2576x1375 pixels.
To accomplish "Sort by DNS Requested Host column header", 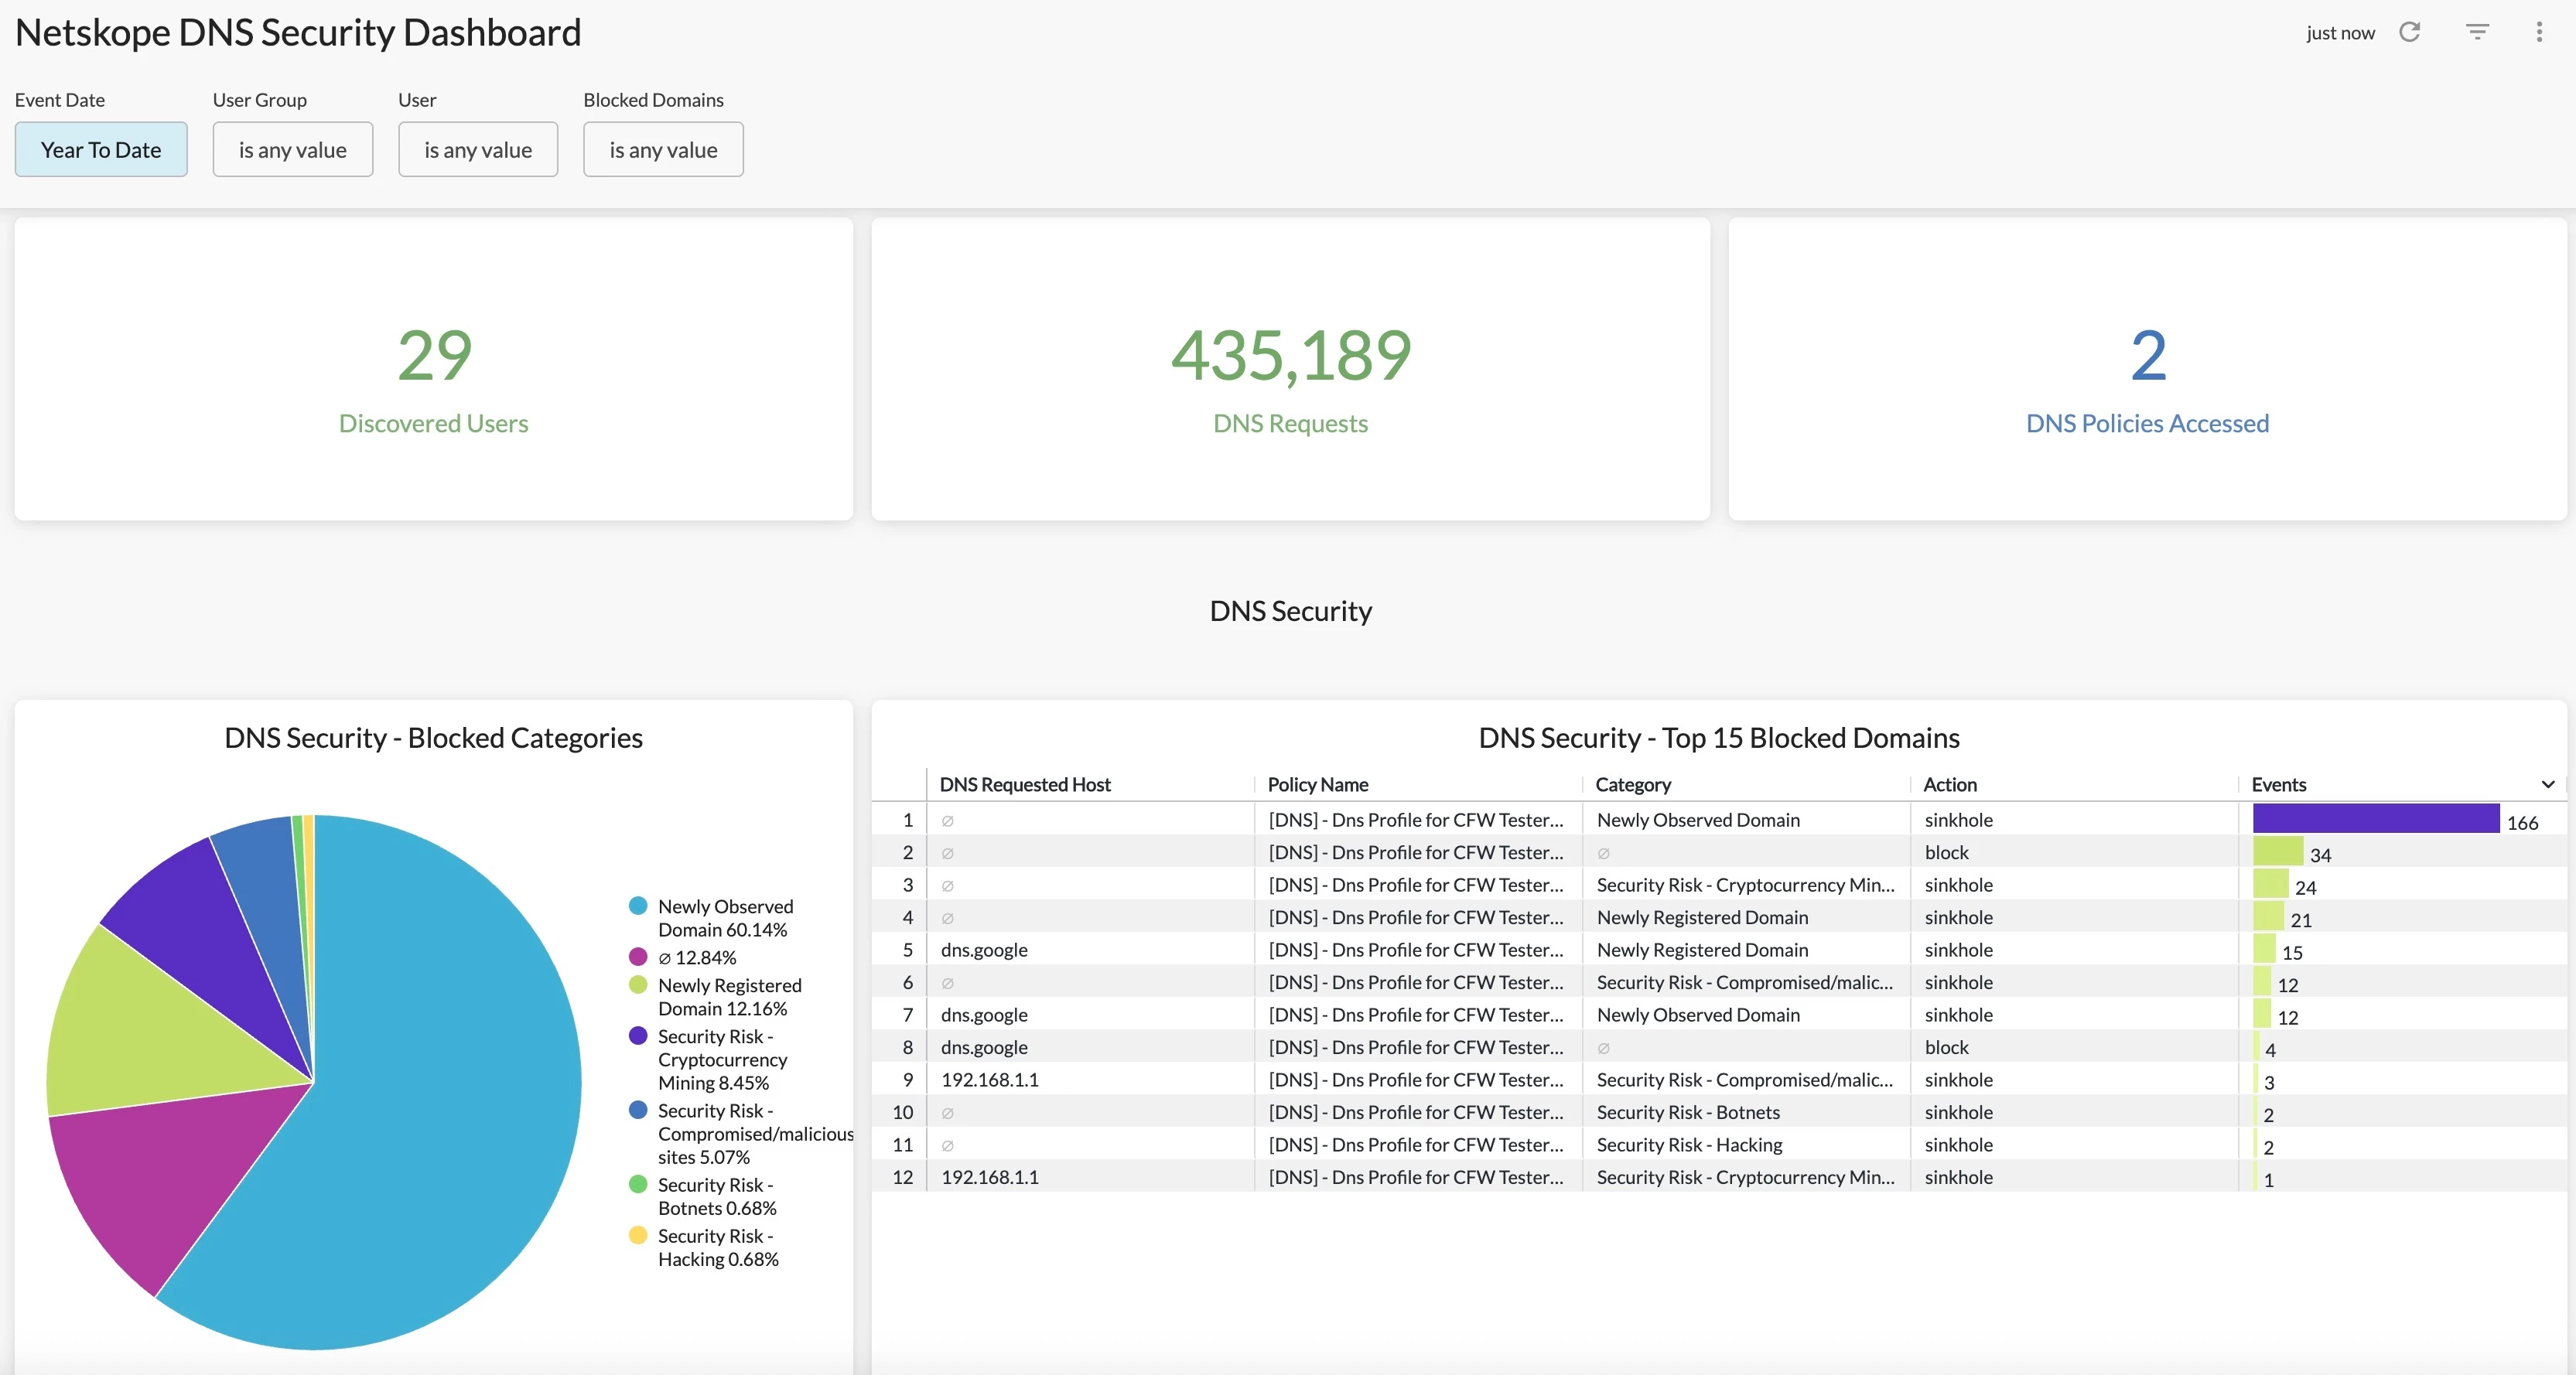I will pyautogui.click(x=1025, y=784).
